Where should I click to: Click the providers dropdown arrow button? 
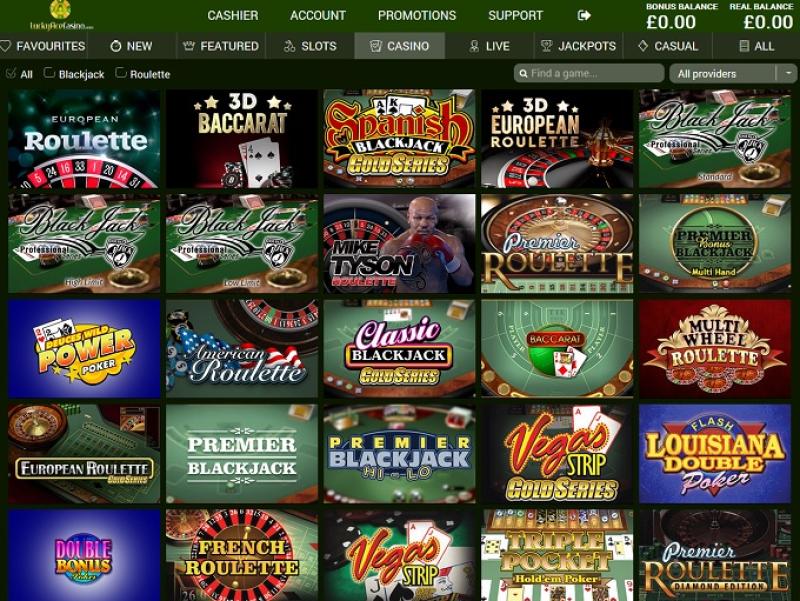[788, 73]
